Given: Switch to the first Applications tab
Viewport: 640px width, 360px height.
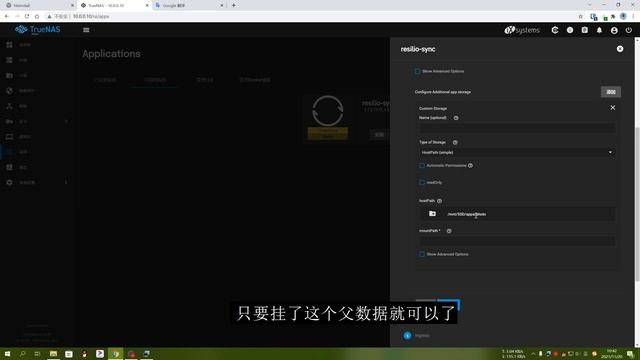Looking at the screenshot, I should click(x=105, y=80).
